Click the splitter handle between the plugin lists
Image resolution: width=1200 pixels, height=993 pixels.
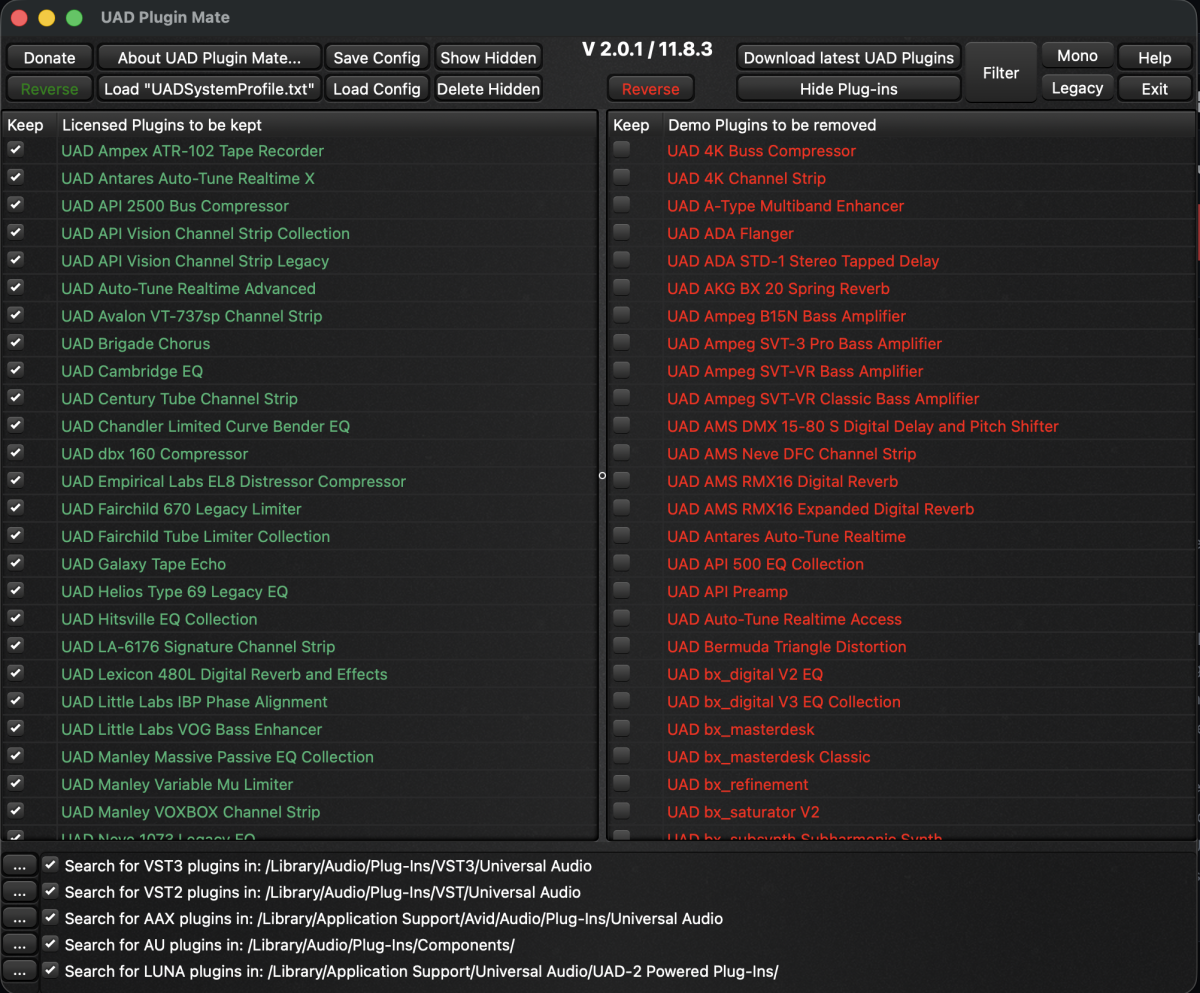[602, 475]
